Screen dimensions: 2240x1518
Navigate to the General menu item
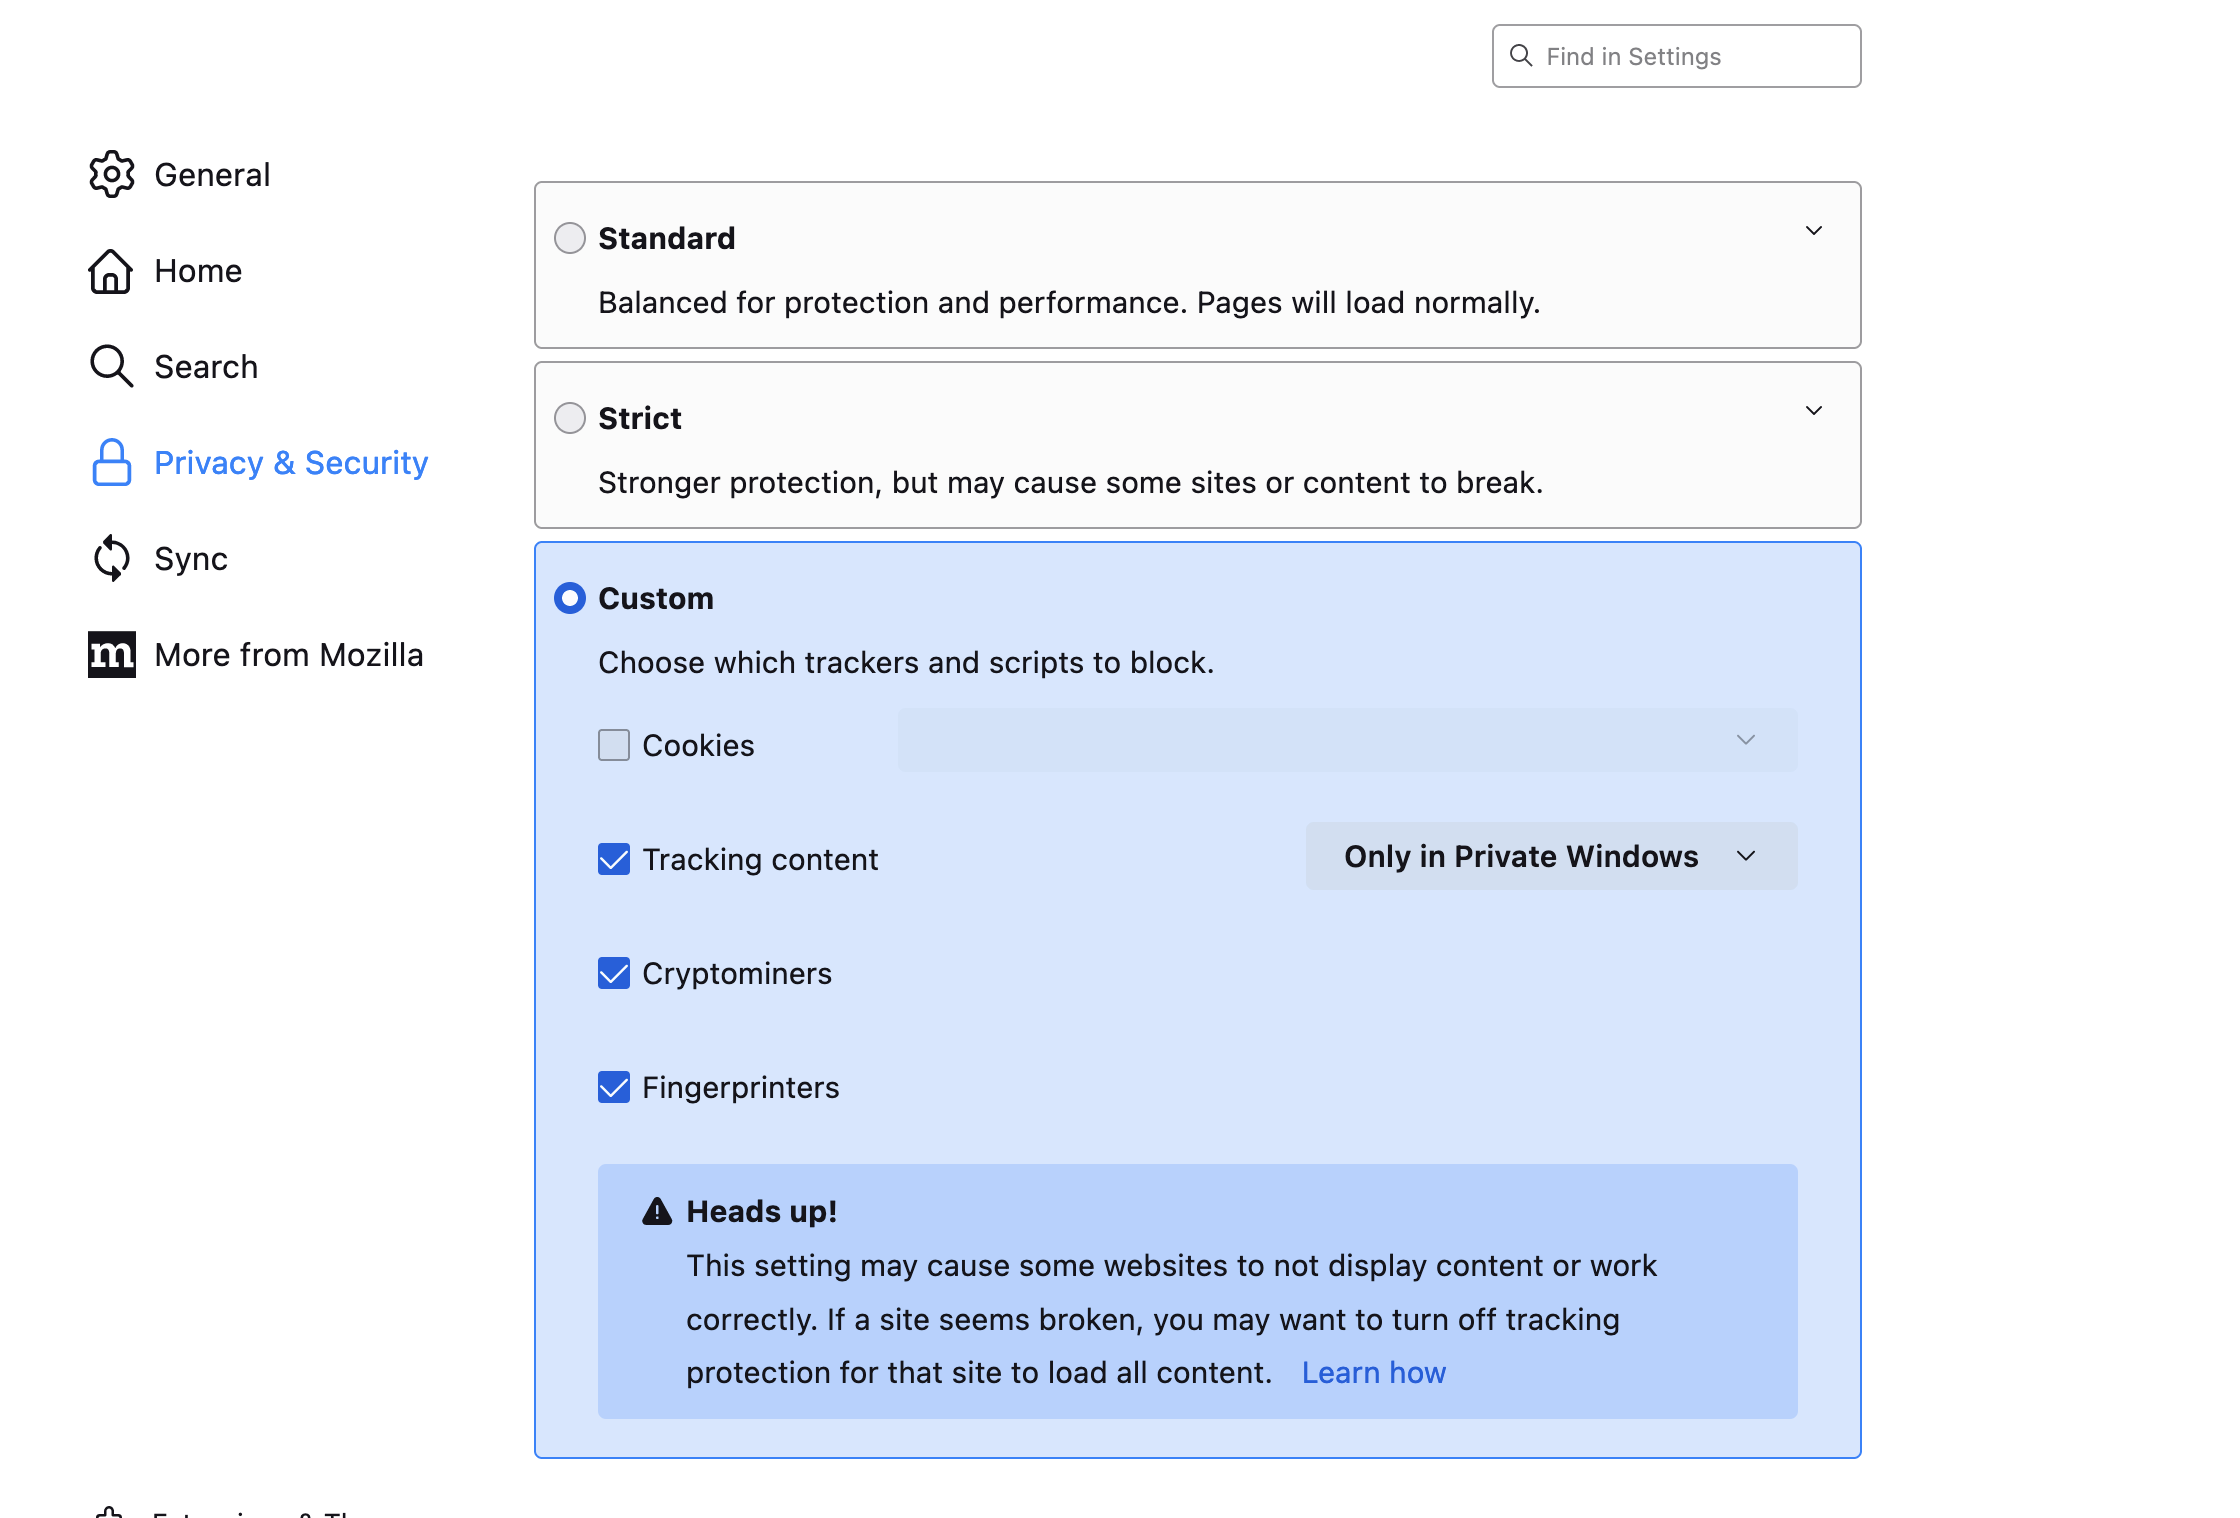click(x=212, y=173)
